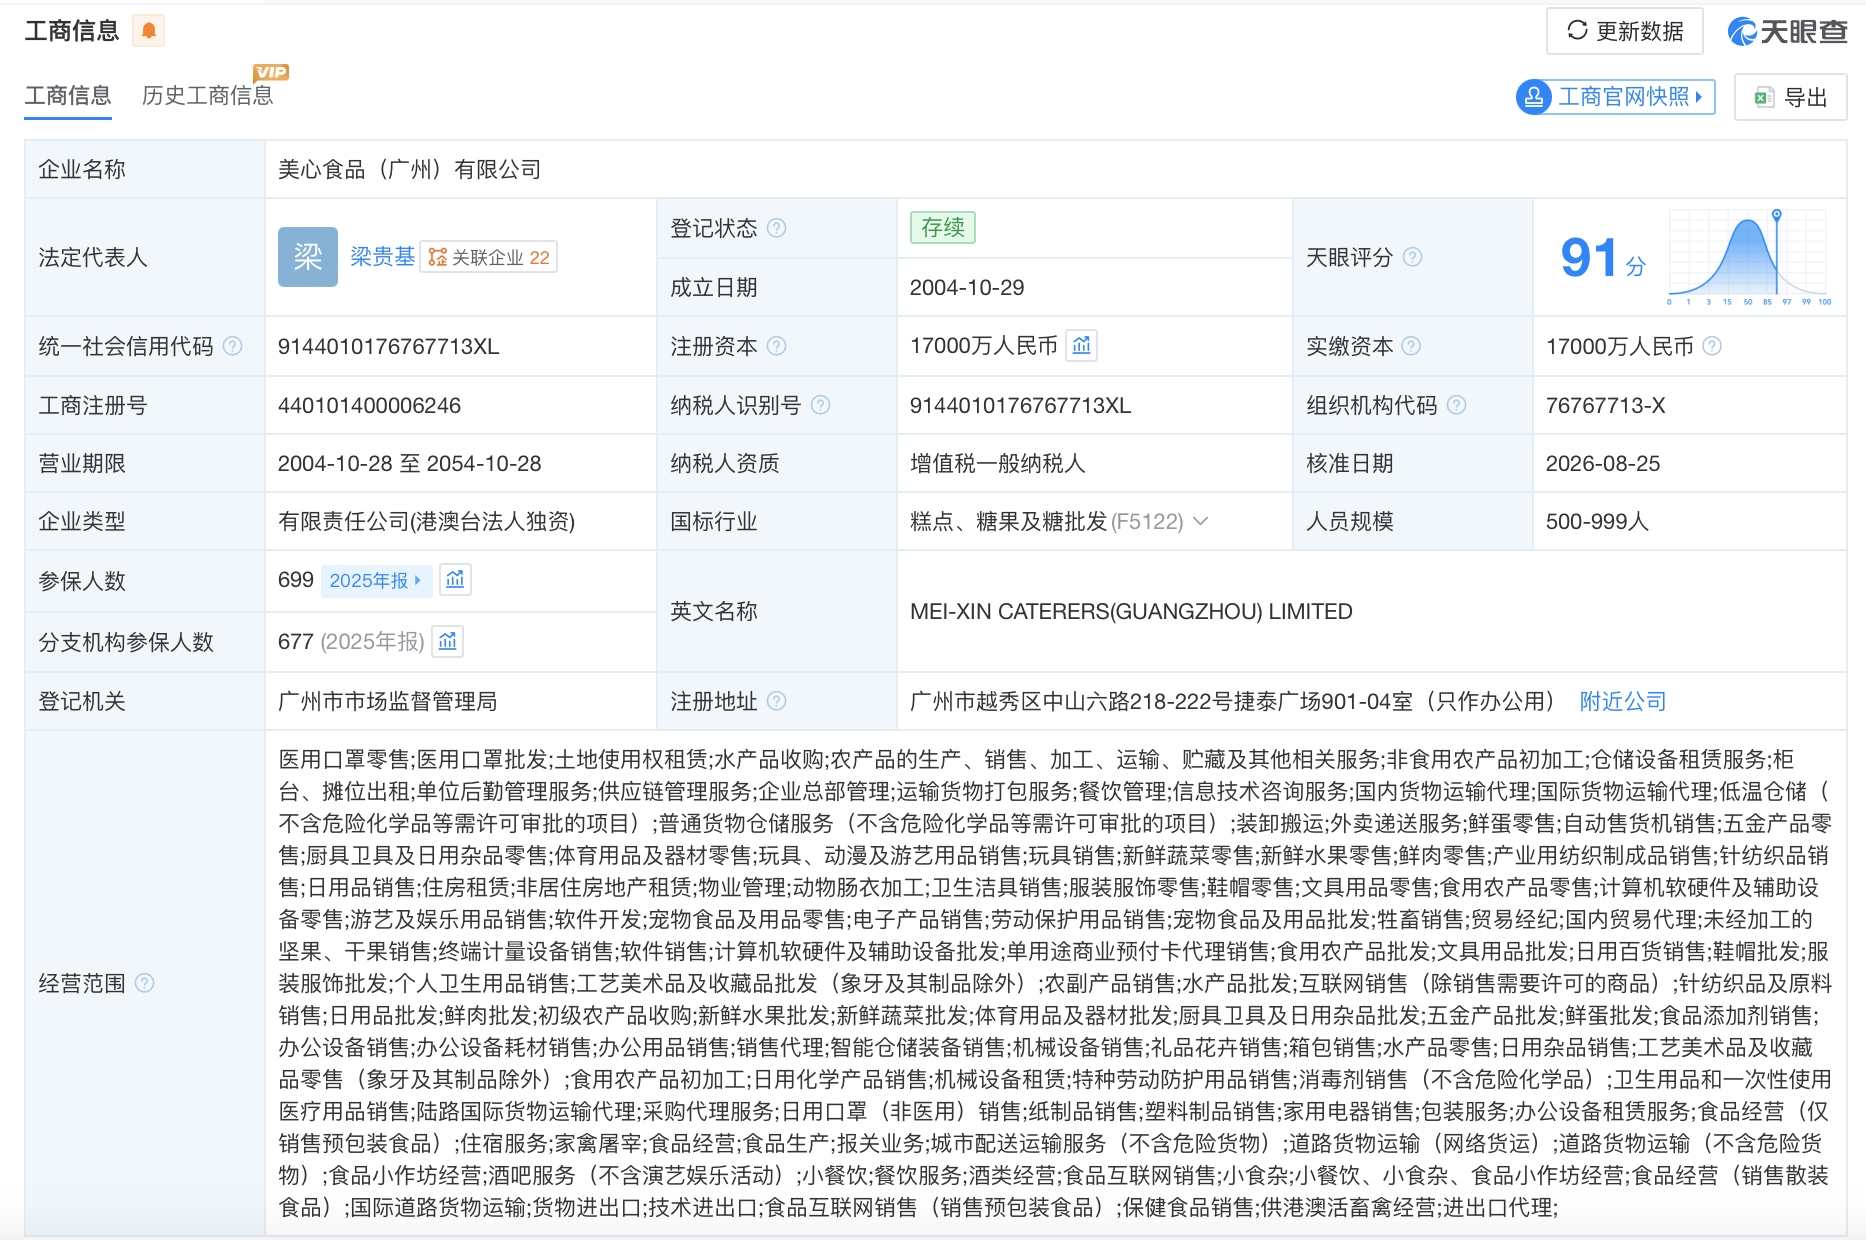Select founding date 2004-10-29
1866x1240 pixels.
967,287
